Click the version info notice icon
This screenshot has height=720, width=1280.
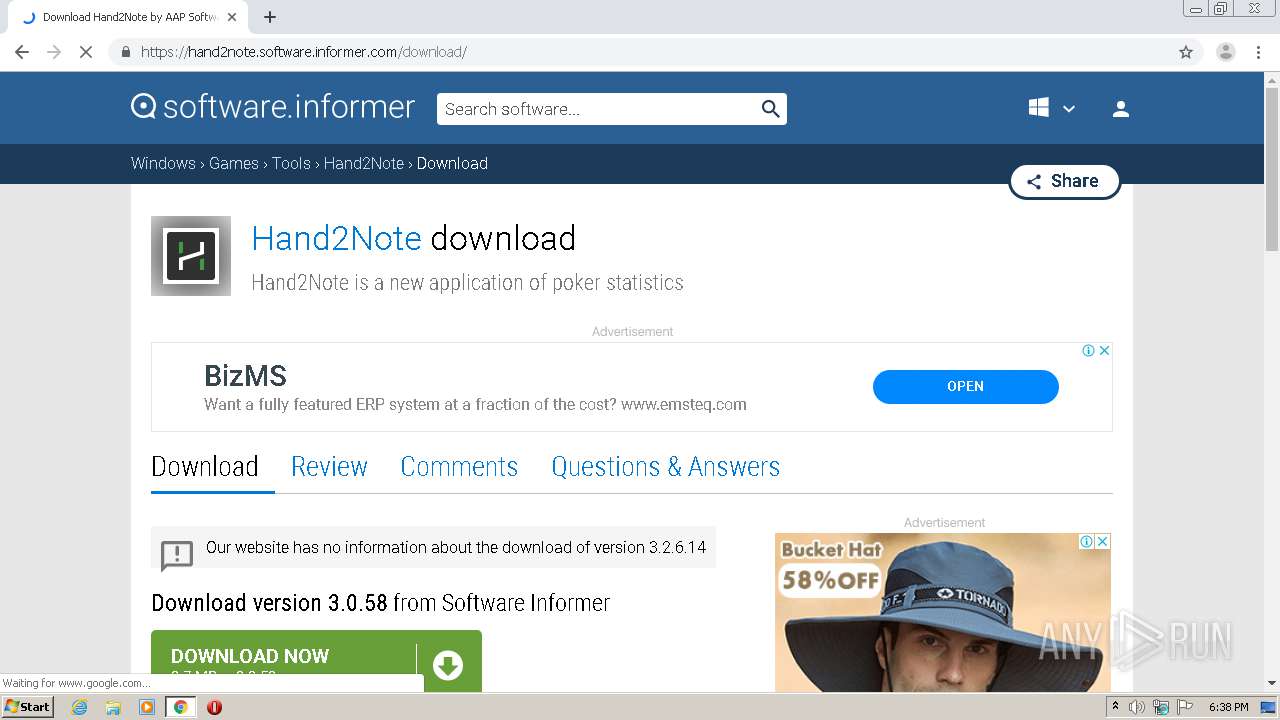click(x=177, y=555)
